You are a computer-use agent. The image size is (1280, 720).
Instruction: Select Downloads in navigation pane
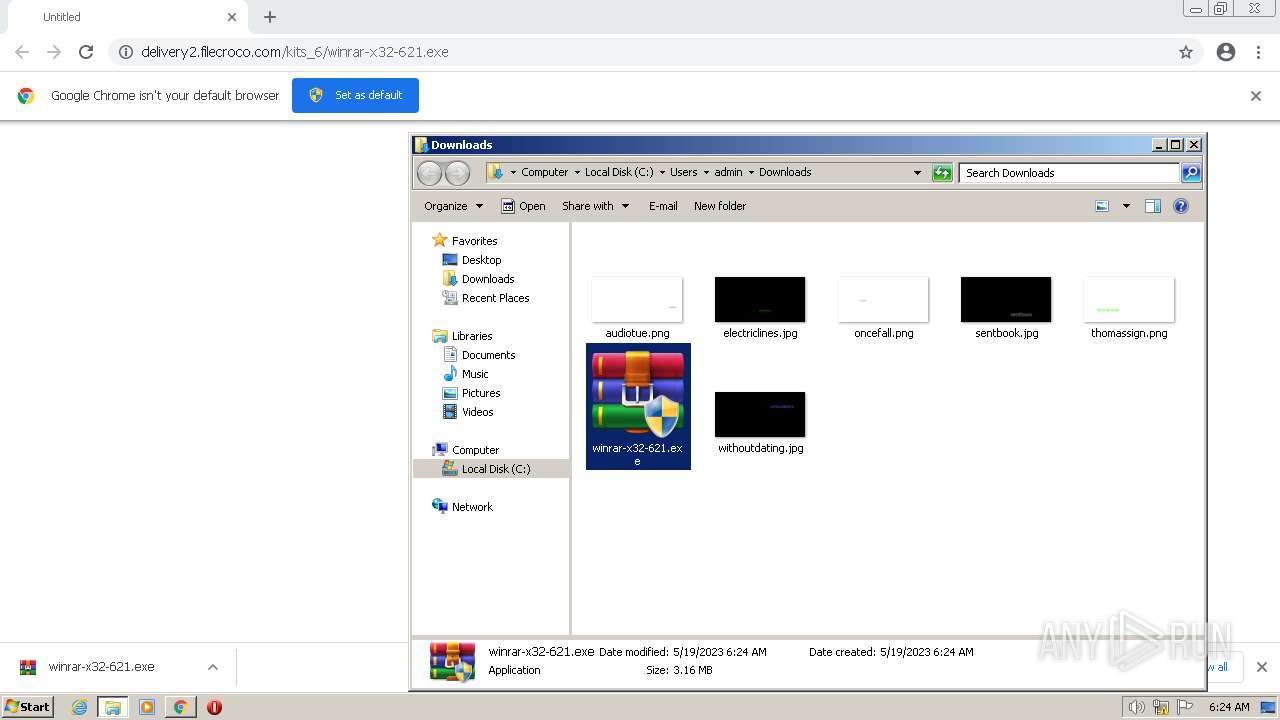point(488,279)
